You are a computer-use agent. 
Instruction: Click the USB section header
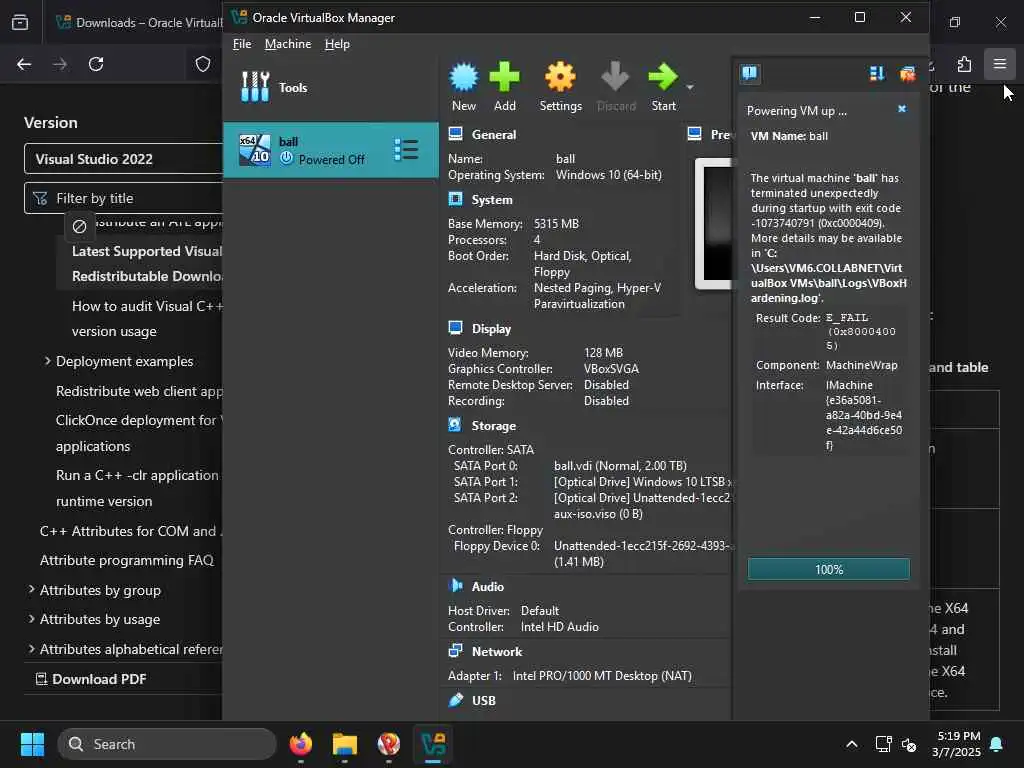[483, 701]
